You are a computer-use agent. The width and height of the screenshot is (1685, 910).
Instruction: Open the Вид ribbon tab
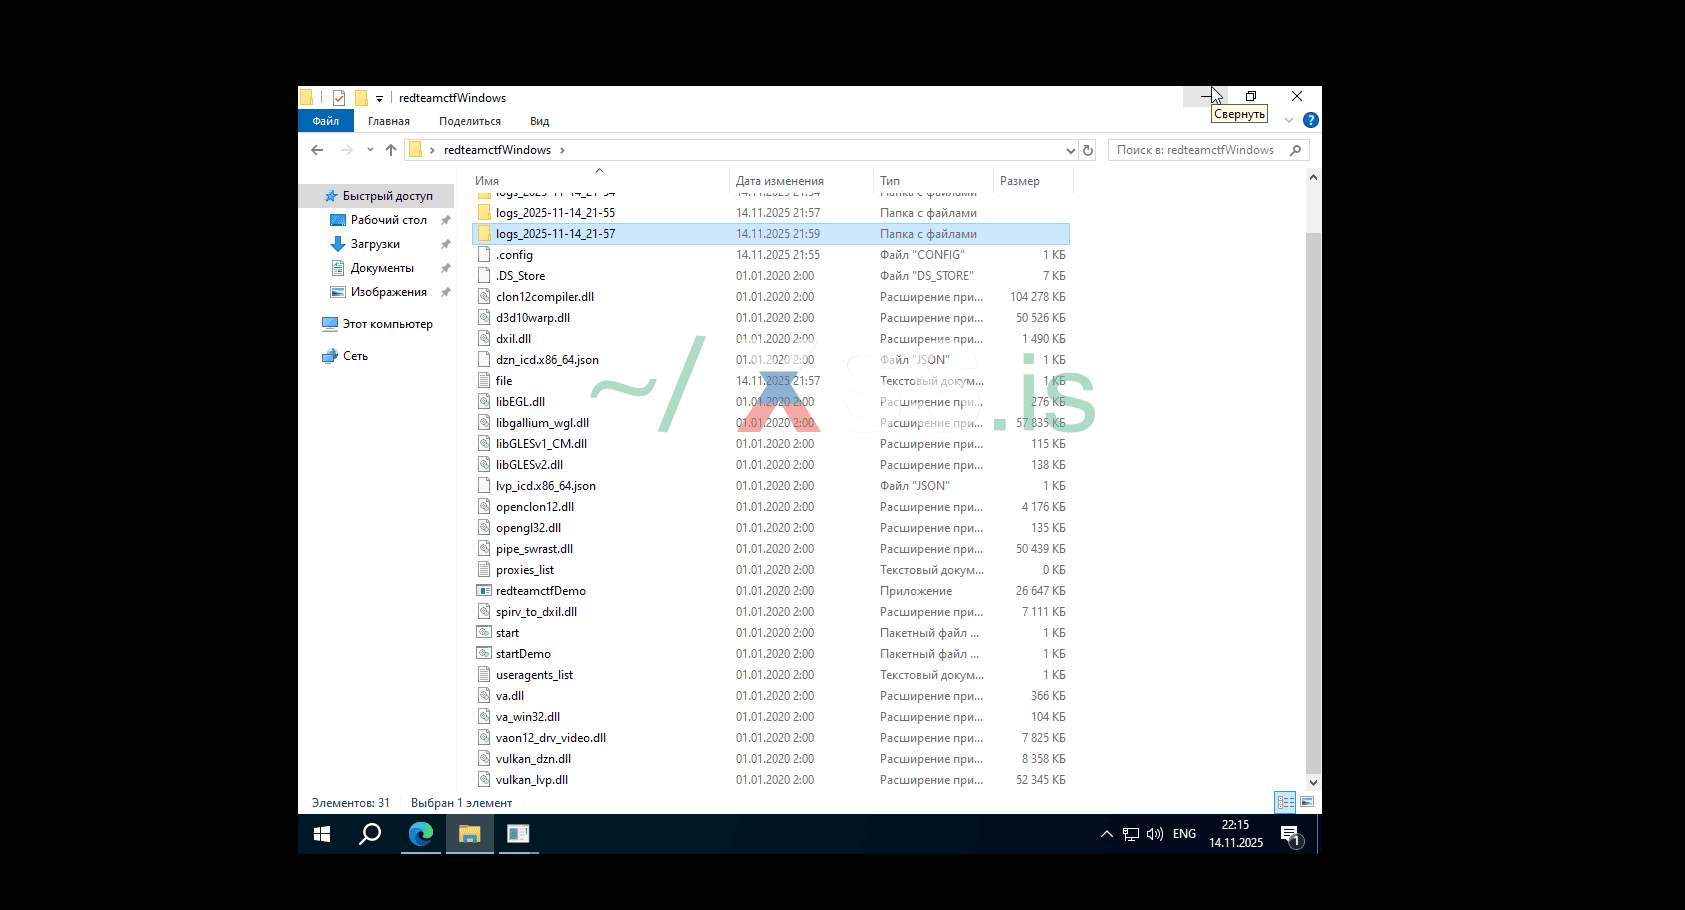(x=540, y=121)
